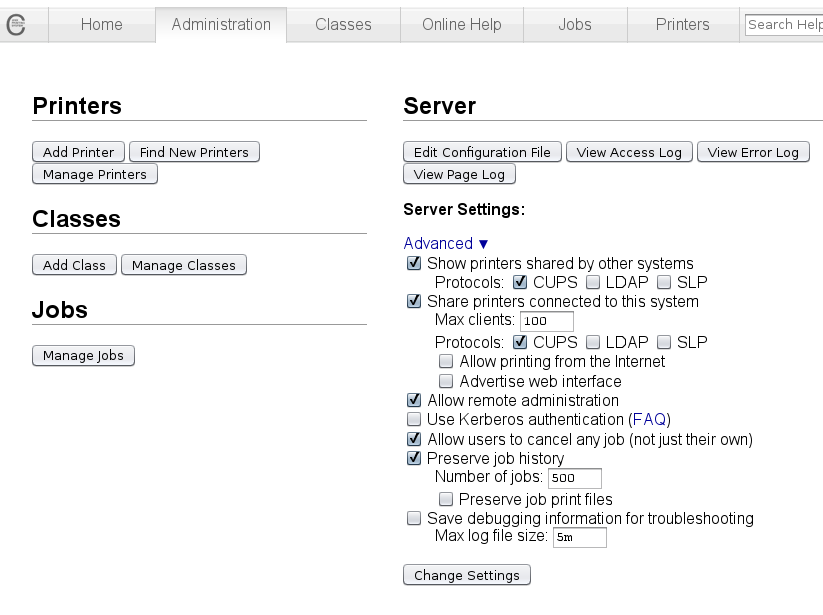The width and height of the screenshot is (823, 615).
Task: Focus the Search Help field
Action: click(x=784, y=25)
